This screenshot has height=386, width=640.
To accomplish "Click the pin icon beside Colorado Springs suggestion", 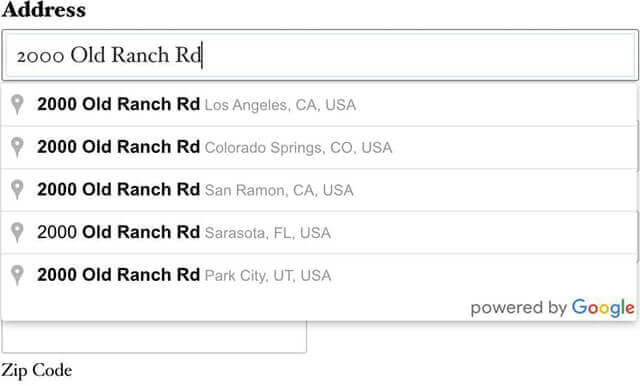I will click(x=17, y=147).
